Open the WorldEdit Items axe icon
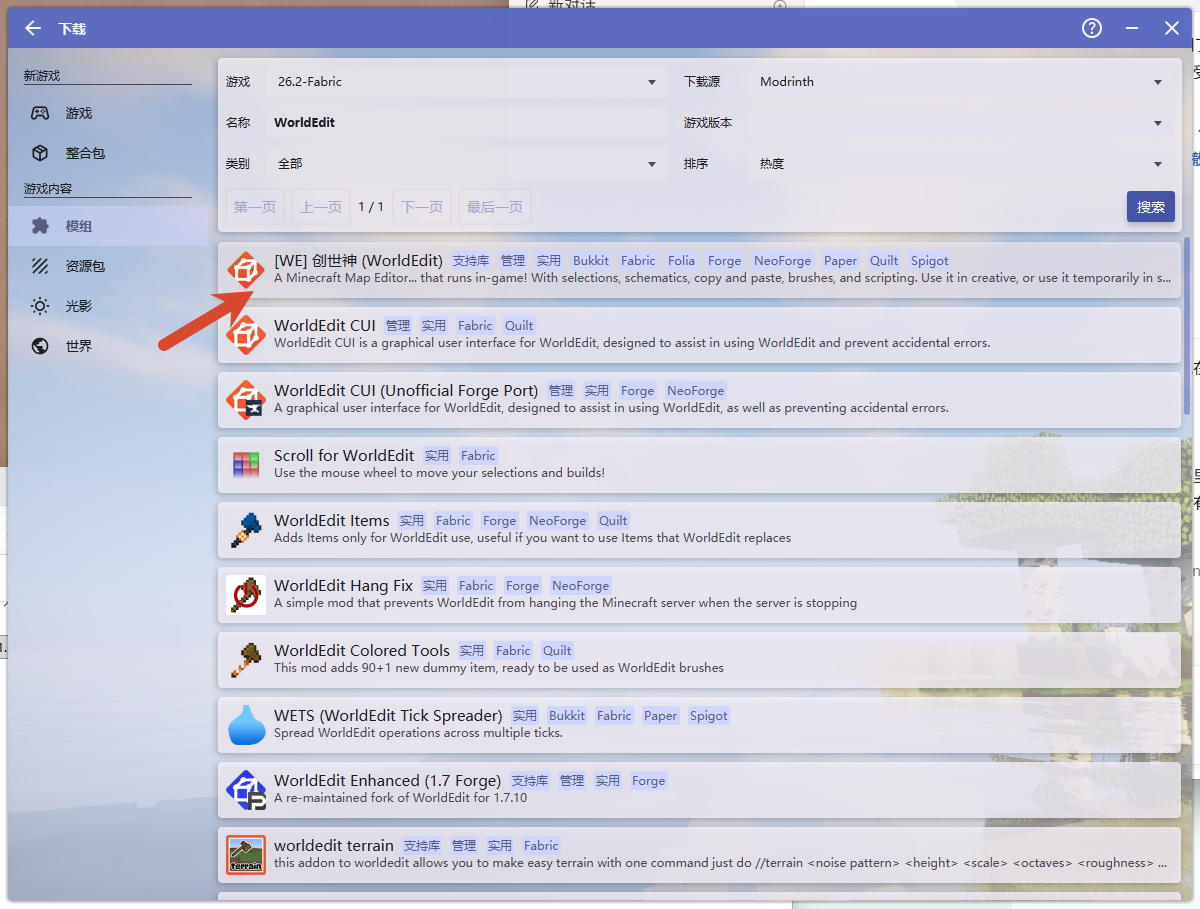The width and height of the screenshot is (1200, 909). 246,529
